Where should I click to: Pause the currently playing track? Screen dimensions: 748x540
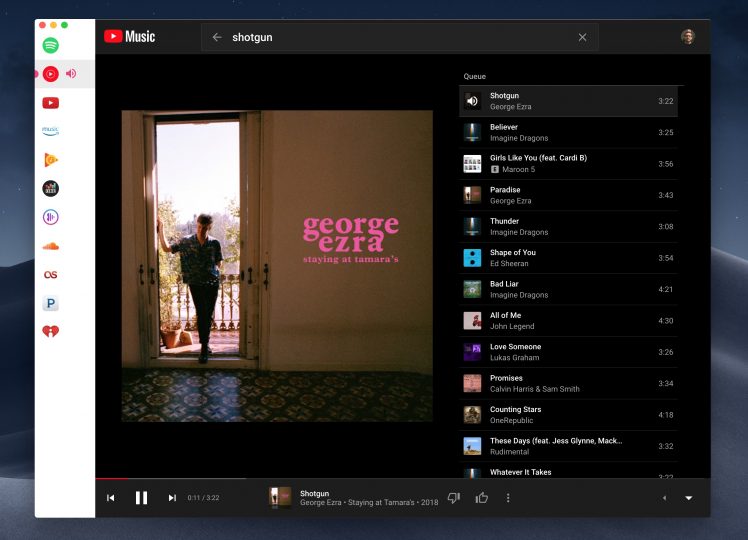click(141, 498)
